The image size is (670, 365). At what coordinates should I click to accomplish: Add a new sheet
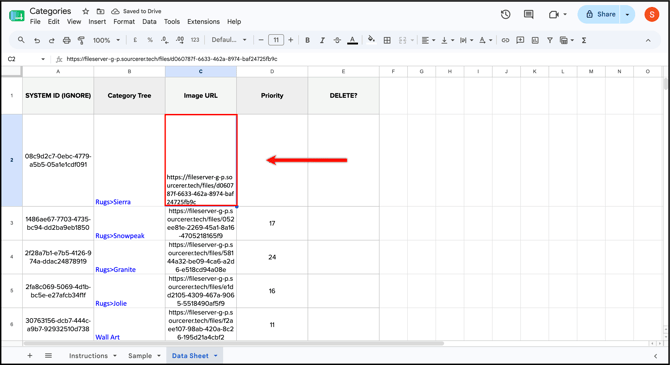click(x=29, y=356)
